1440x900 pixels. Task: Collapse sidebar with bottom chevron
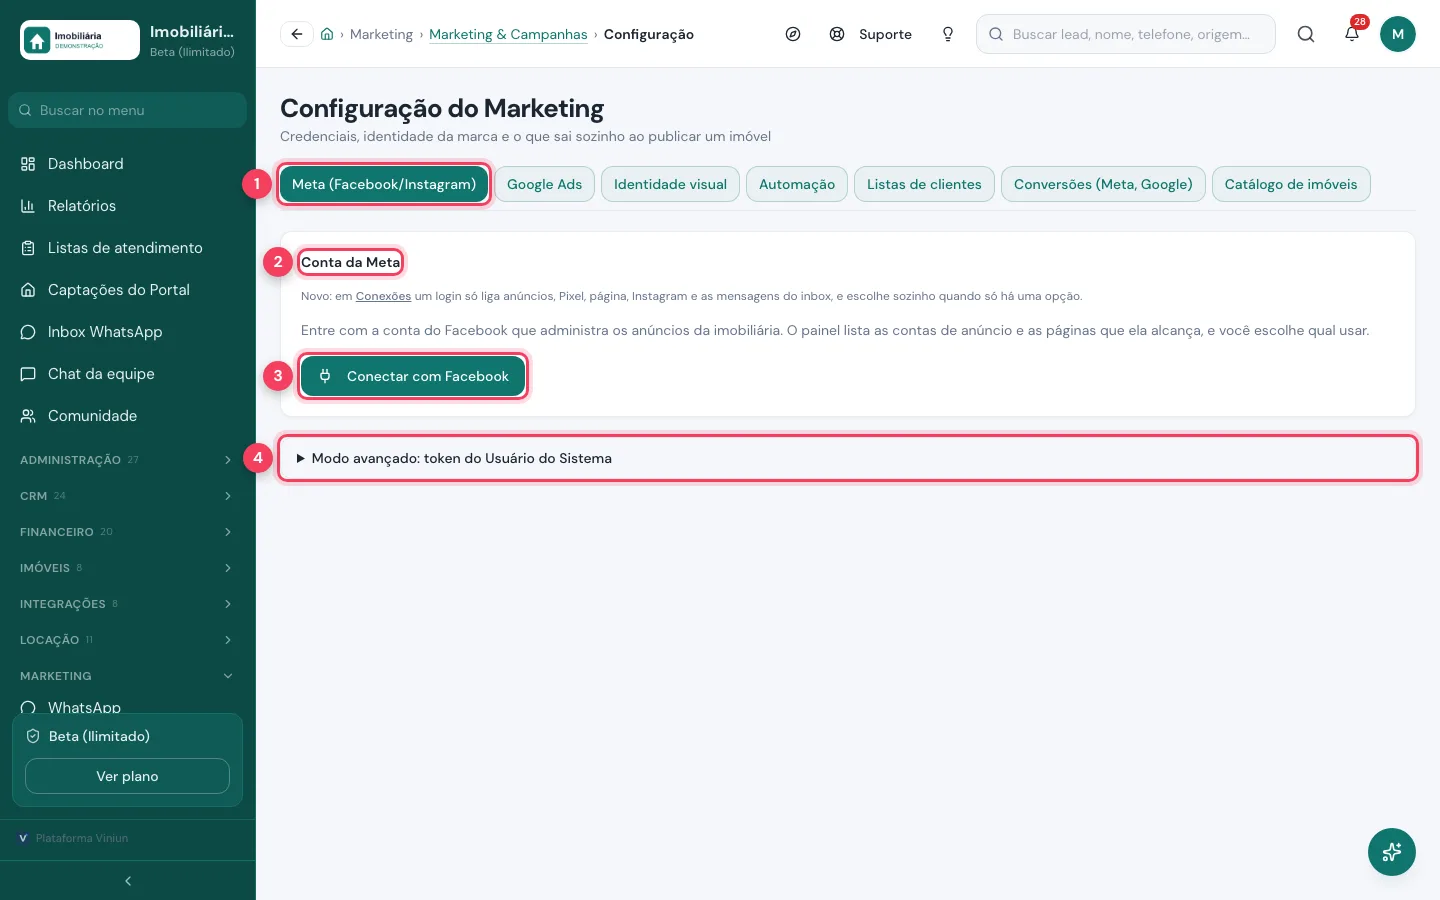(128, 881)
